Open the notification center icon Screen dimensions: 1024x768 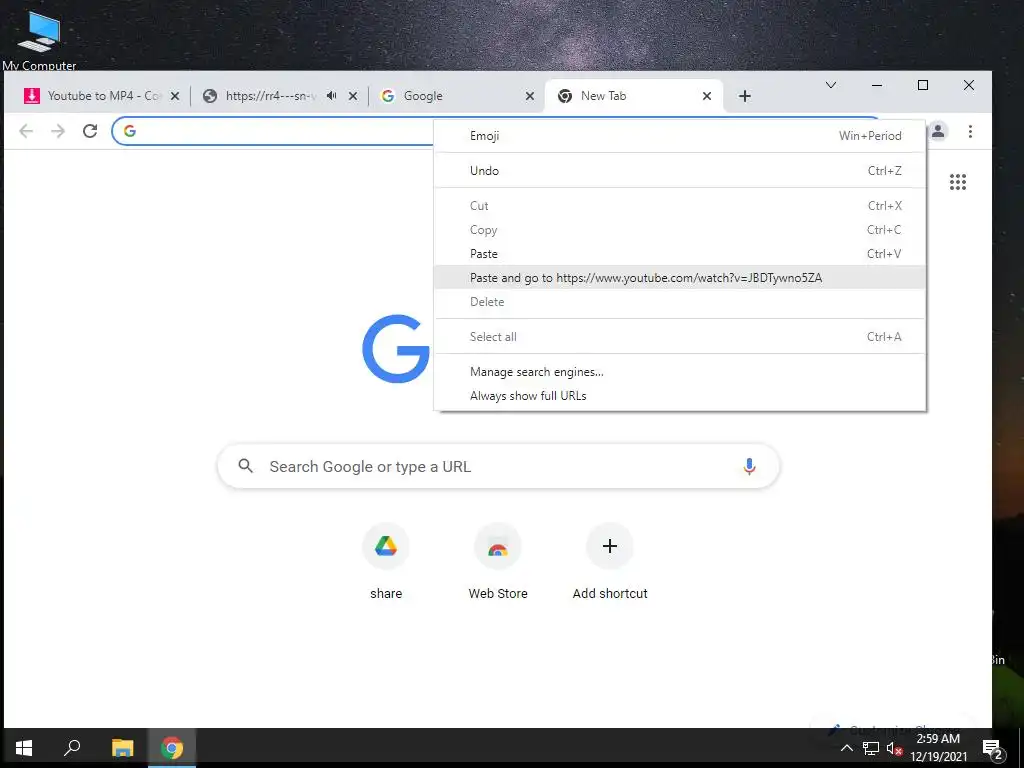pos(992,749)
